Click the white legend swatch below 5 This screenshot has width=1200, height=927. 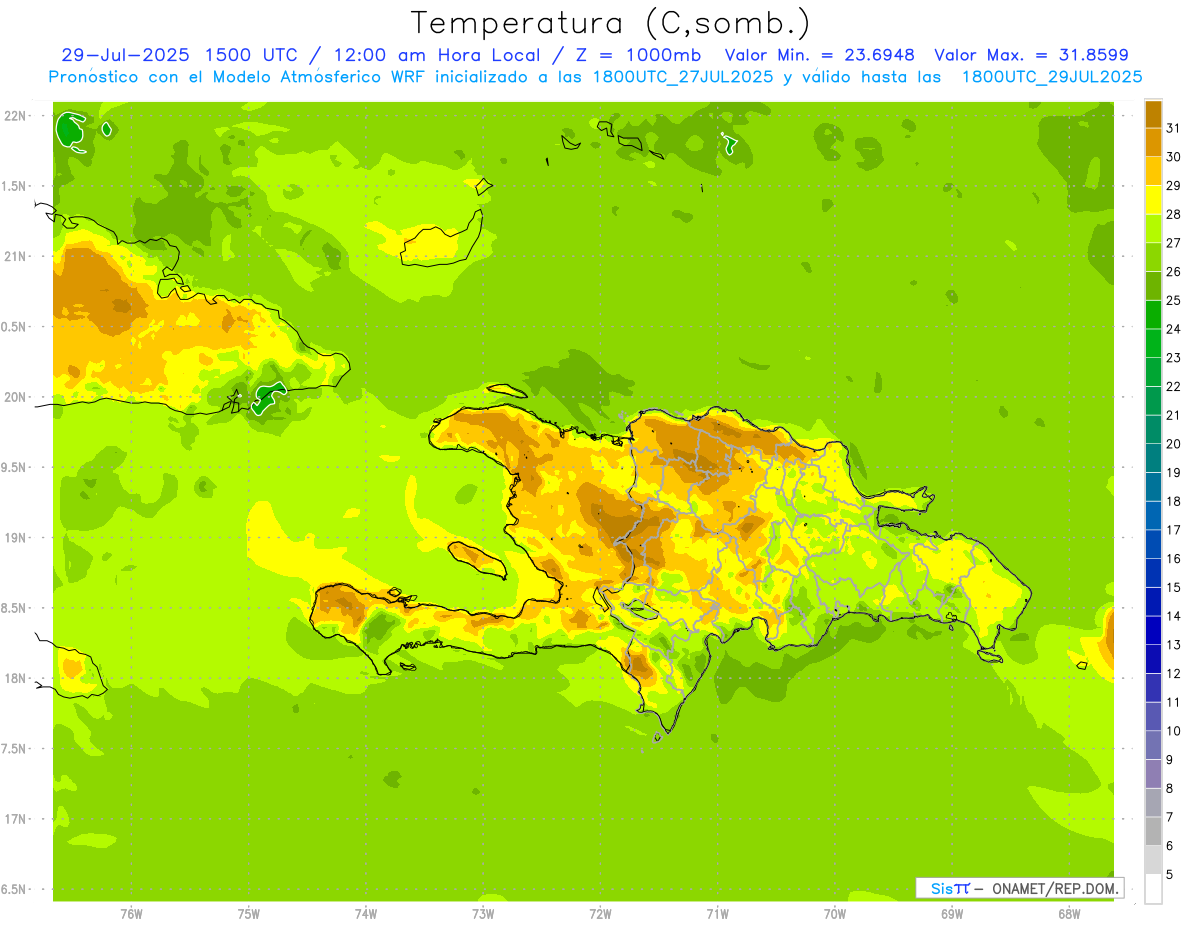(x=1153, y=889)
